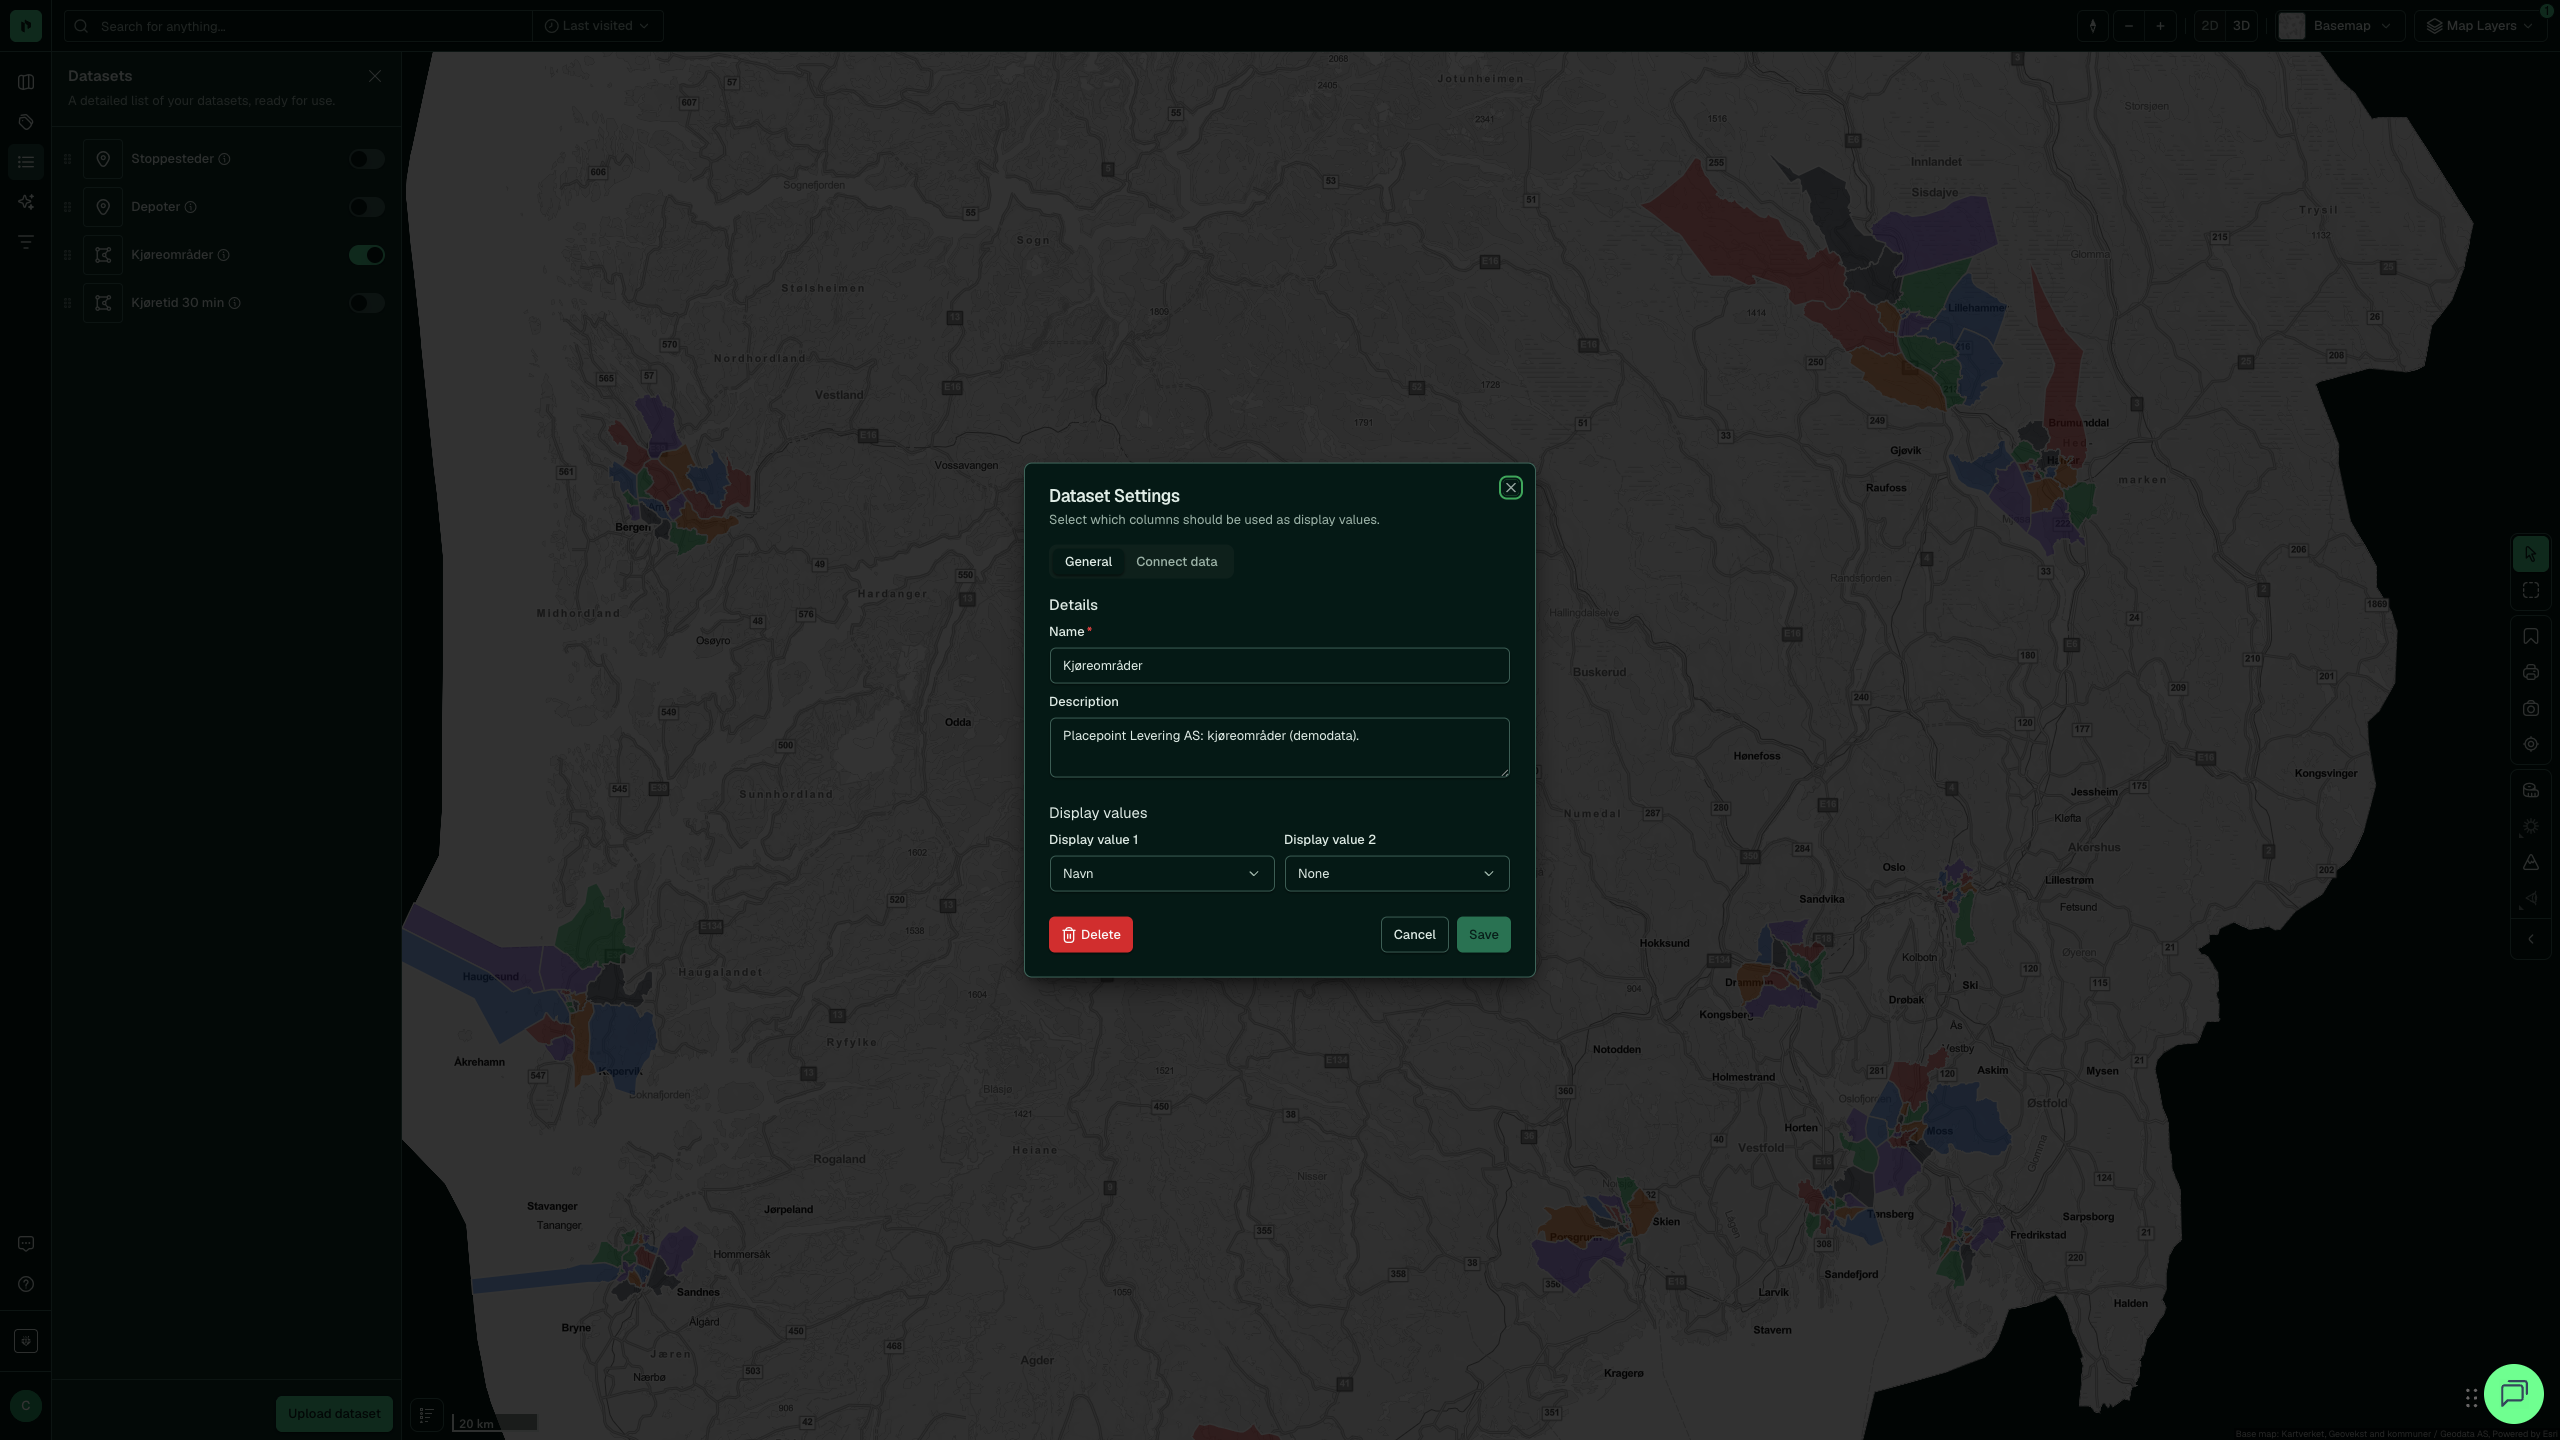Turn off the Kjøreområder dataset toggle
The image size is (2560, 1440).
point(367,255)
